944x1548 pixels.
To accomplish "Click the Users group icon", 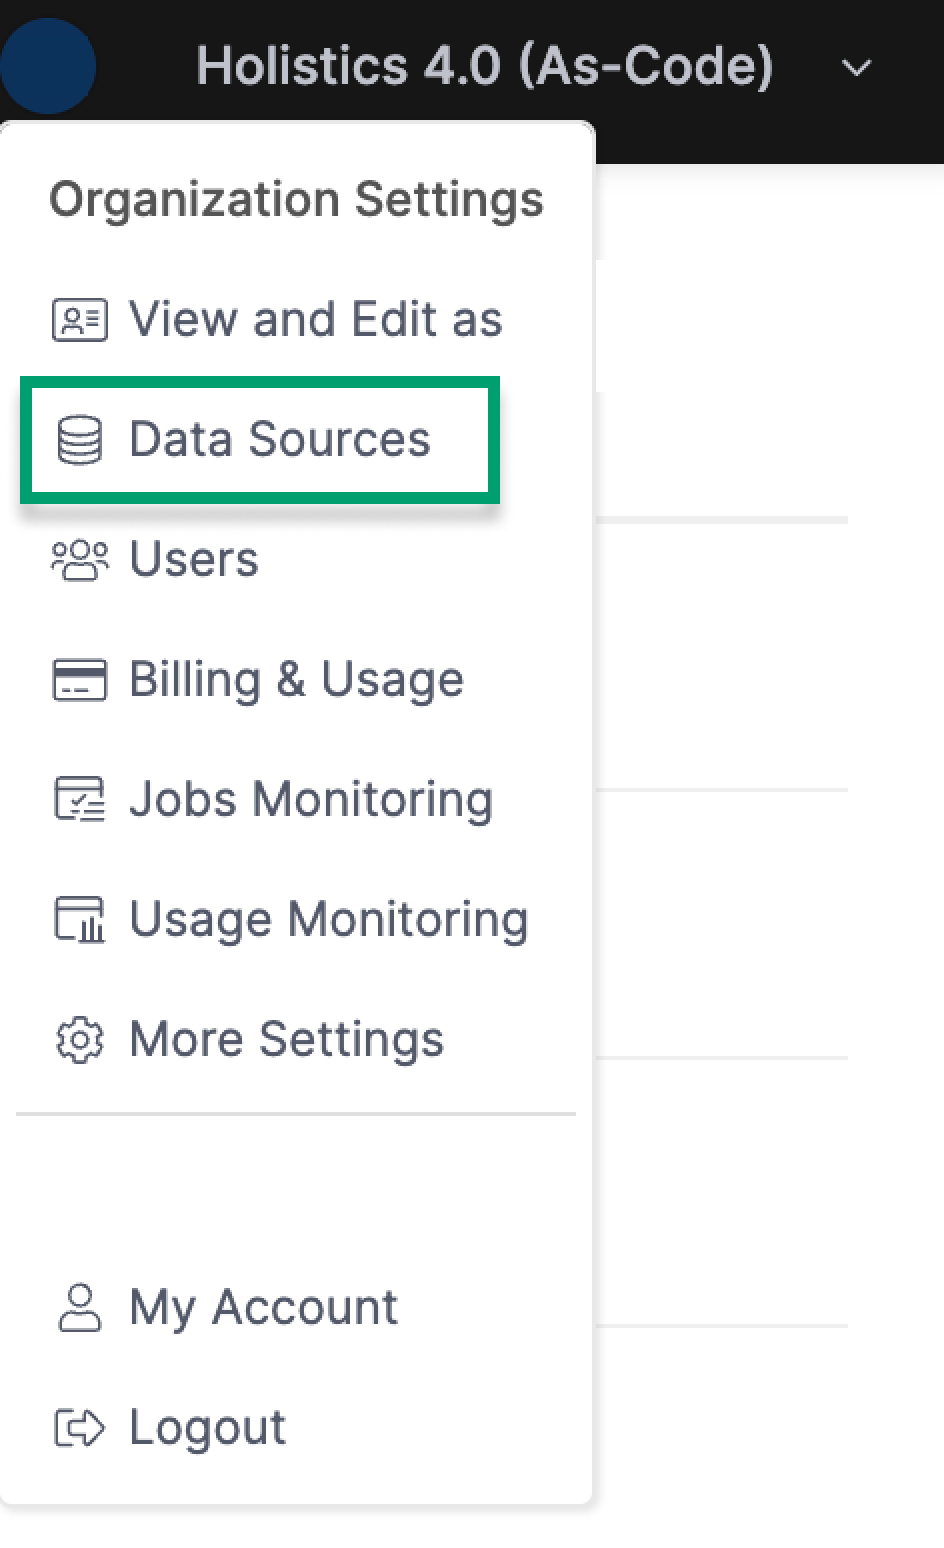I will 79,560.
